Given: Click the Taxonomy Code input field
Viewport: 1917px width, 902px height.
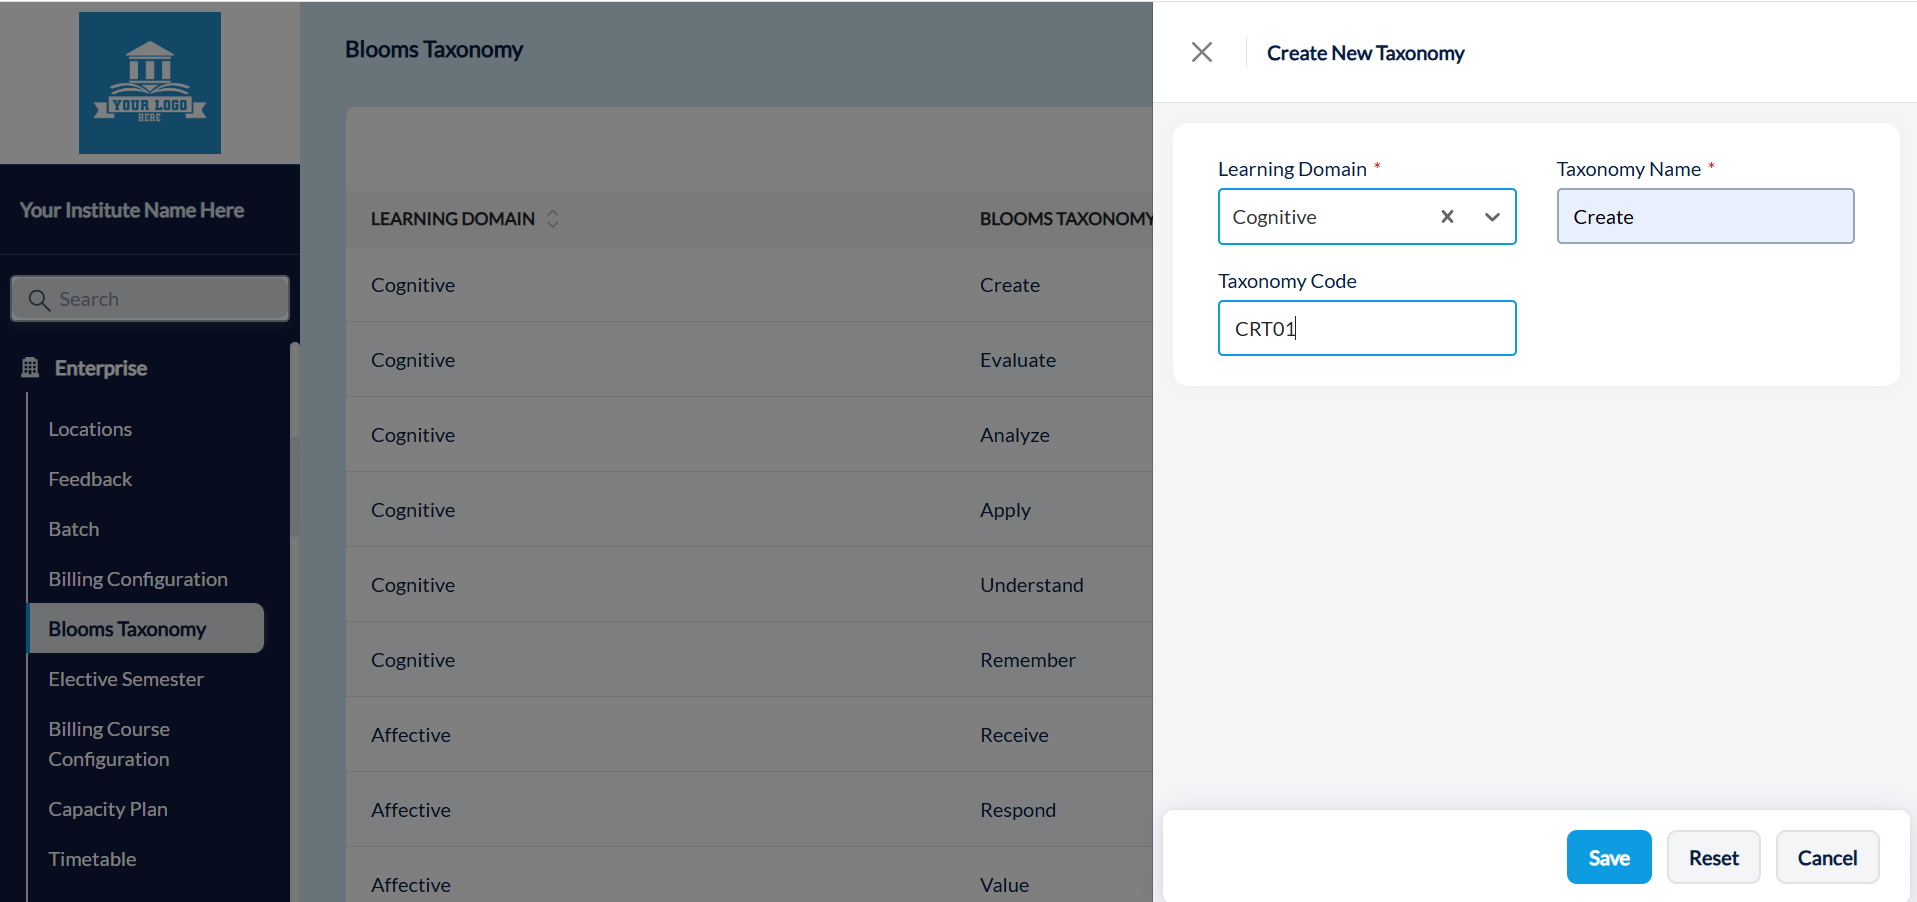Looking at the screenshot, I should click(x=1366, y=328).
